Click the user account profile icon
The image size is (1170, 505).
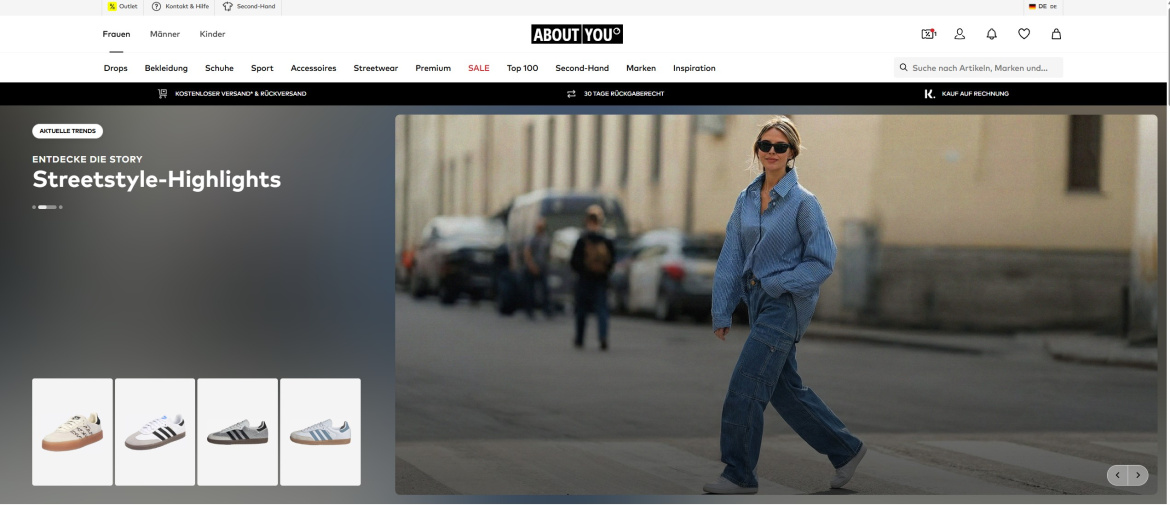(x=960, y=34)
